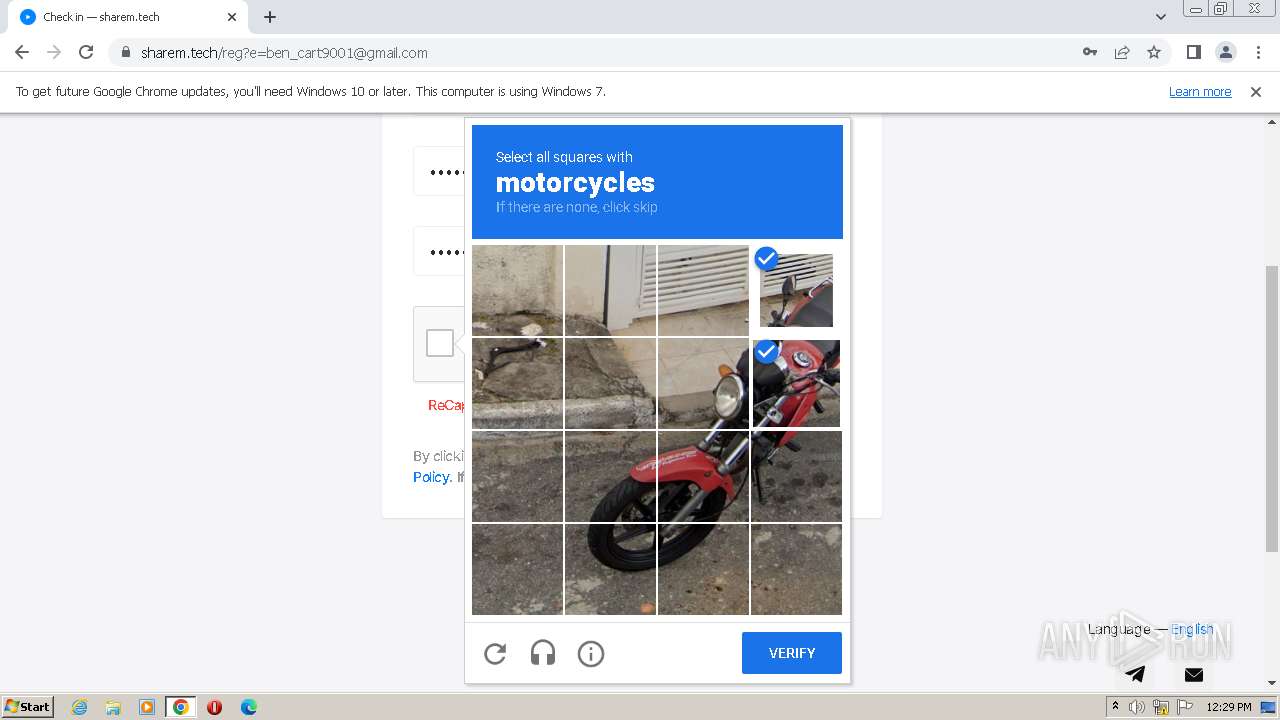
Task: Open saved passwords key icon
Action: [x=1090, y=52]
